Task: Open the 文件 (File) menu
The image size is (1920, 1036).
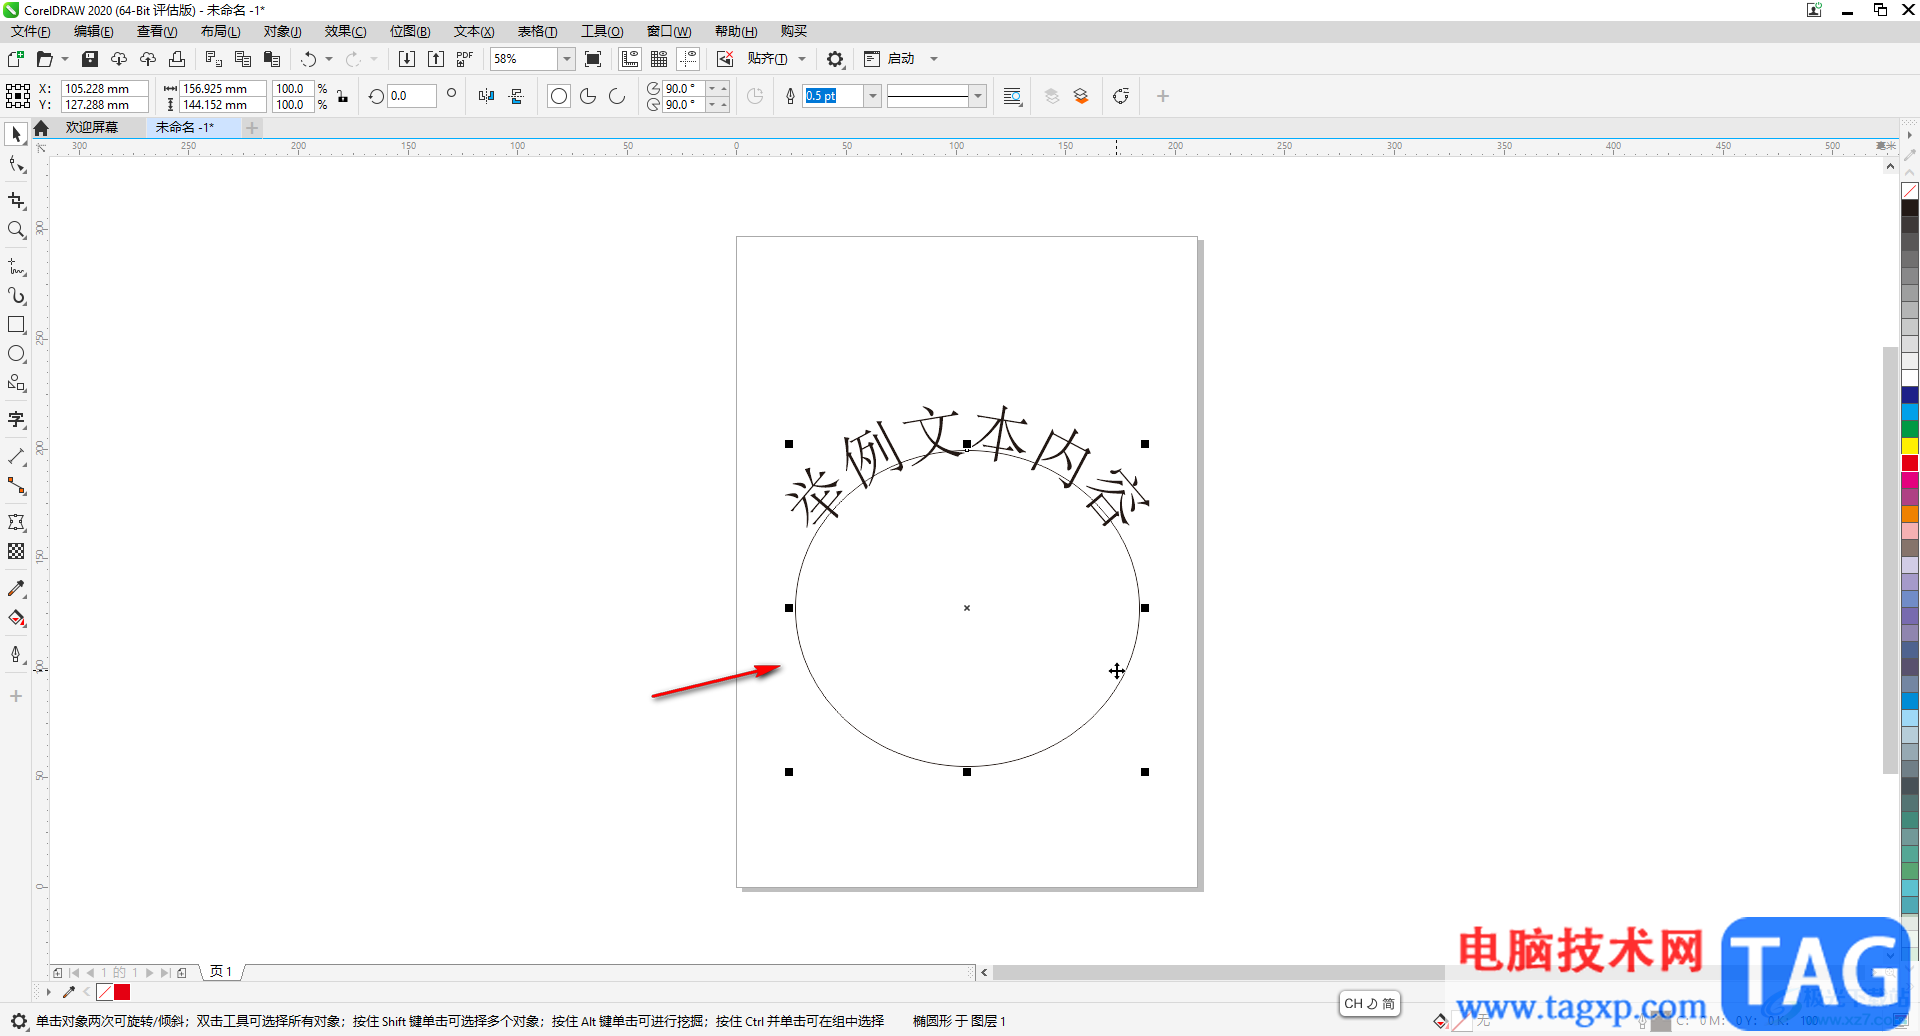Action: (x=31, y=31)
